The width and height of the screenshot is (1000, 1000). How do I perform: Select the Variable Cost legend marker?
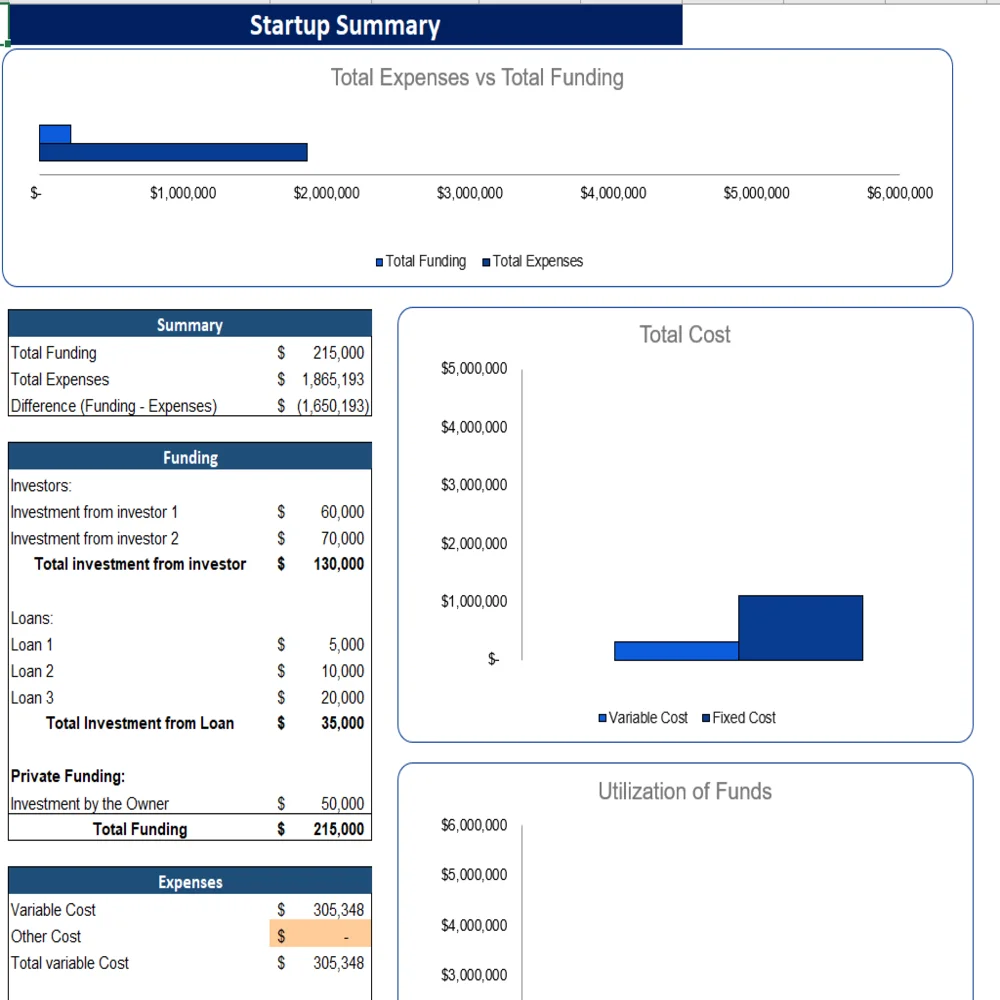point(601,717)
